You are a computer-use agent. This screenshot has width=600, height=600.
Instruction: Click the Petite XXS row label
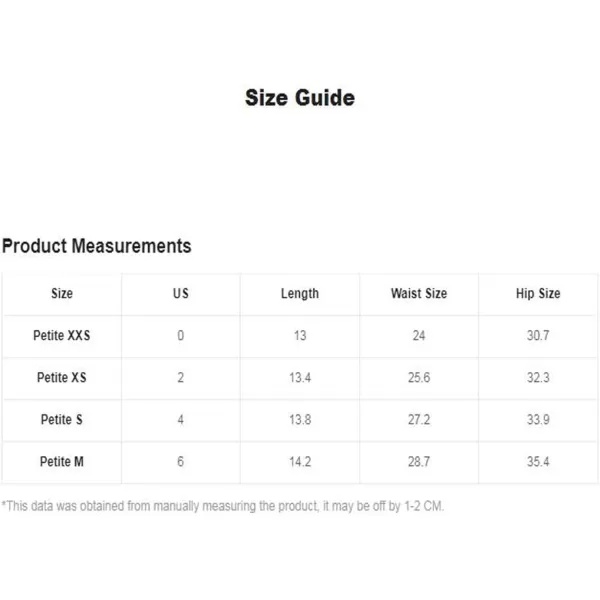point(62,336)
